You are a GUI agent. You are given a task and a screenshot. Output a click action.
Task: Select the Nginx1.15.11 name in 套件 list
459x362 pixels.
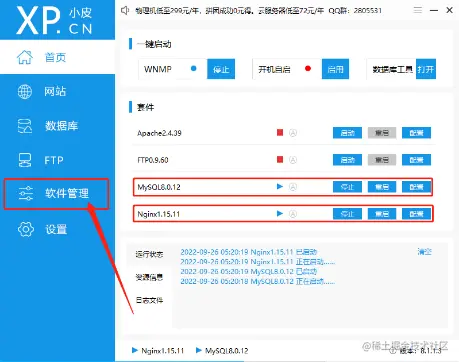(159, 214)
